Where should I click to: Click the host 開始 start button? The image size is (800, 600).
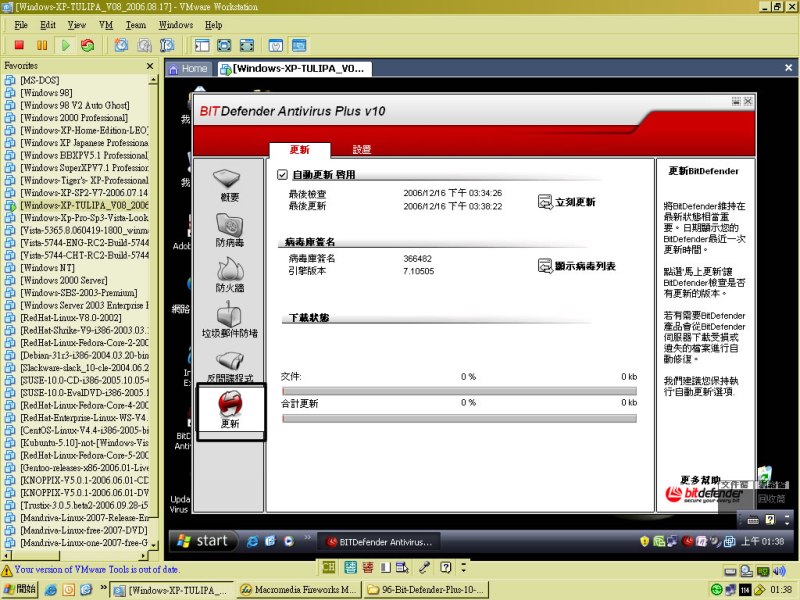19,589
